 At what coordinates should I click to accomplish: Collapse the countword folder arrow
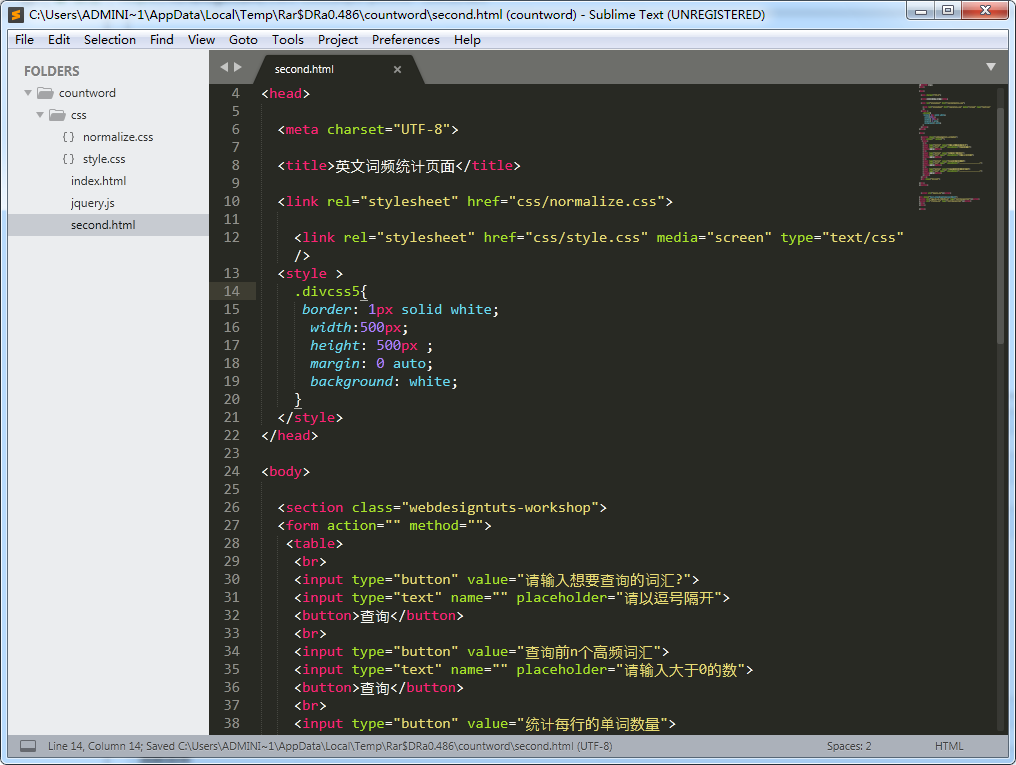pyautogui.click(x=28, y=93)
